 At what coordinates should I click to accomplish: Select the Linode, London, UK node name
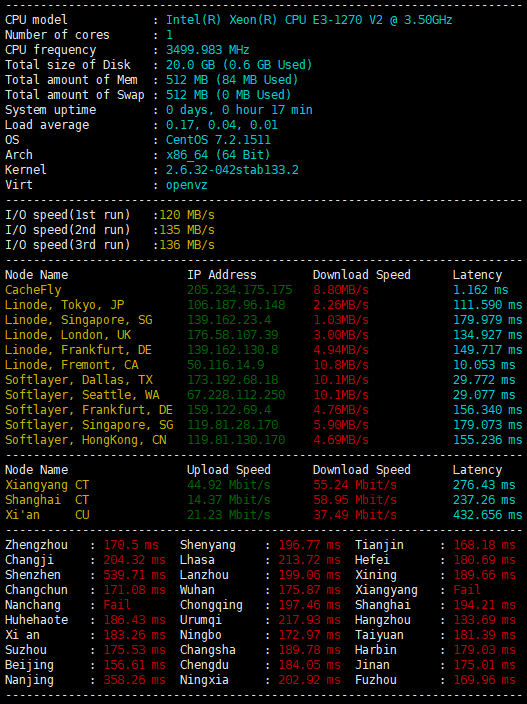tap(68, 335)
